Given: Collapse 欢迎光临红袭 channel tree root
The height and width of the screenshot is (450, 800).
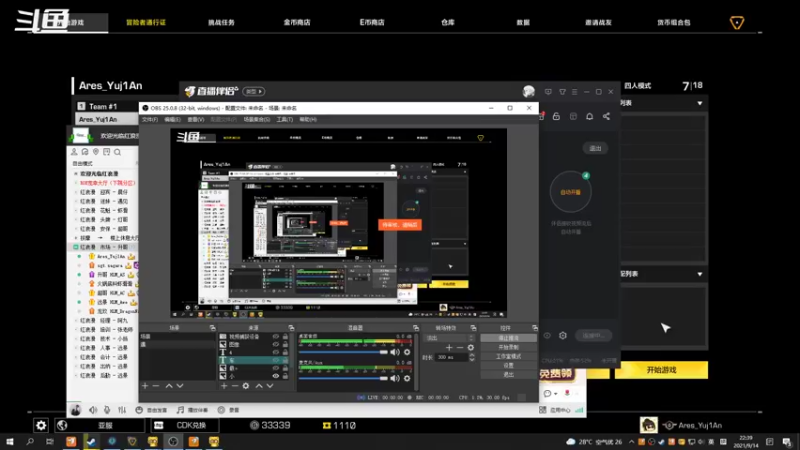Looking at the screenshot, I should tap(76, 174).
